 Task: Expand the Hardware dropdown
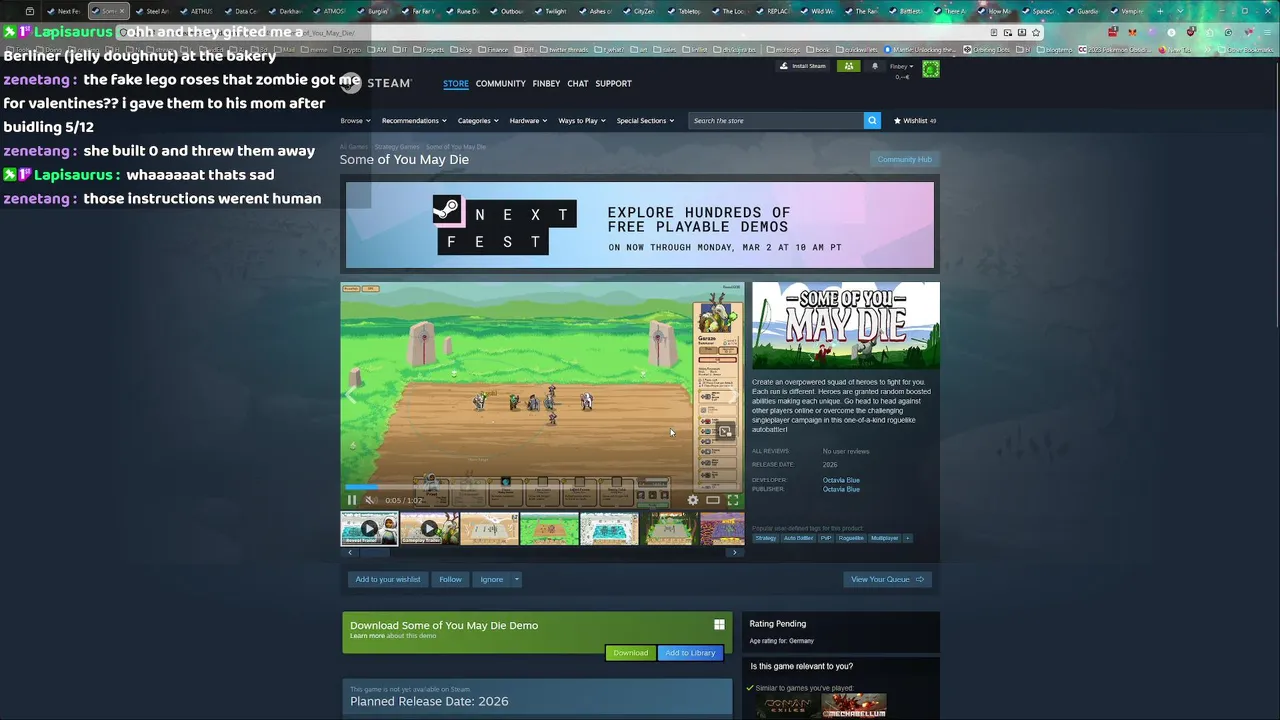[528, 120]
